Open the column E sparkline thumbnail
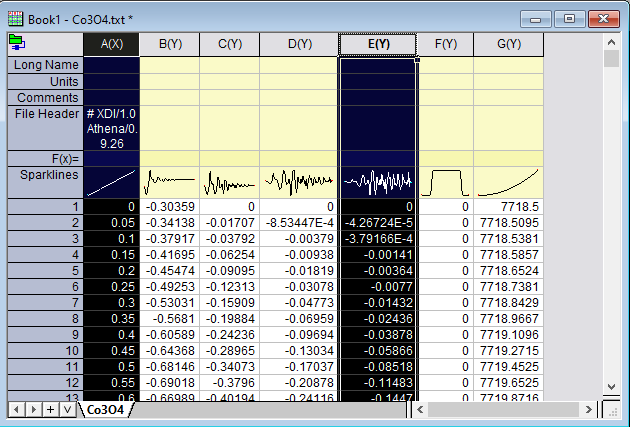This screenshot has width=630, height=427. (x=378, y=183)
